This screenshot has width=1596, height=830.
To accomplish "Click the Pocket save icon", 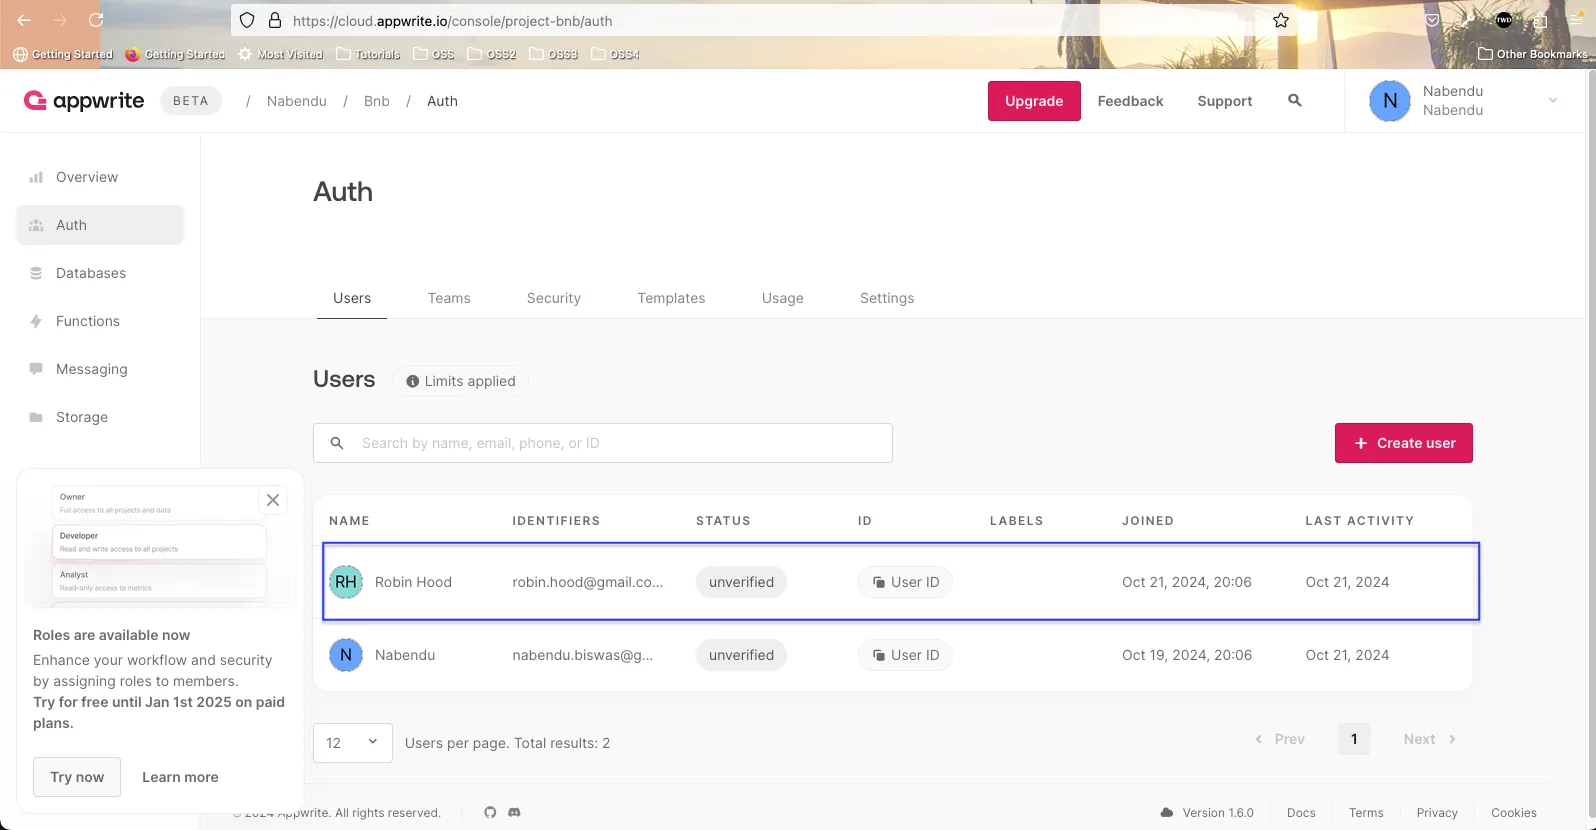I will click(x=1432, y=20).
